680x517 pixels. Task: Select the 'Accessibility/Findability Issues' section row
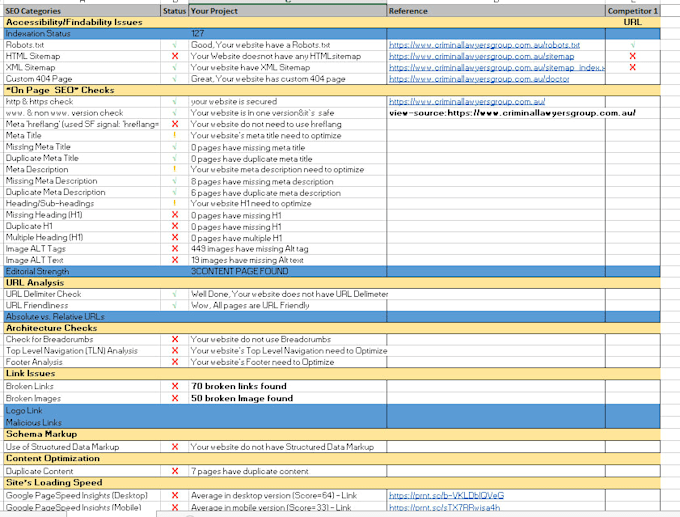pyautogui.click(x=332, y=22)
